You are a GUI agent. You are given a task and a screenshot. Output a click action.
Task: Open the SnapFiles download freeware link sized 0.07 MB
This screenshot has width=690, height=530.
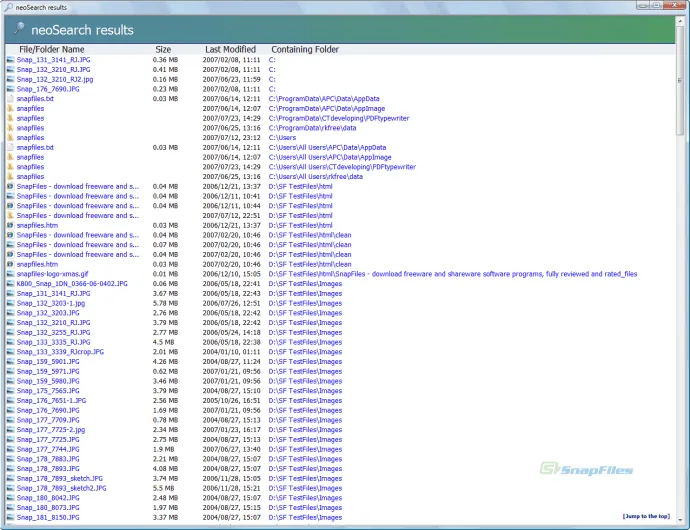[77, 245]
